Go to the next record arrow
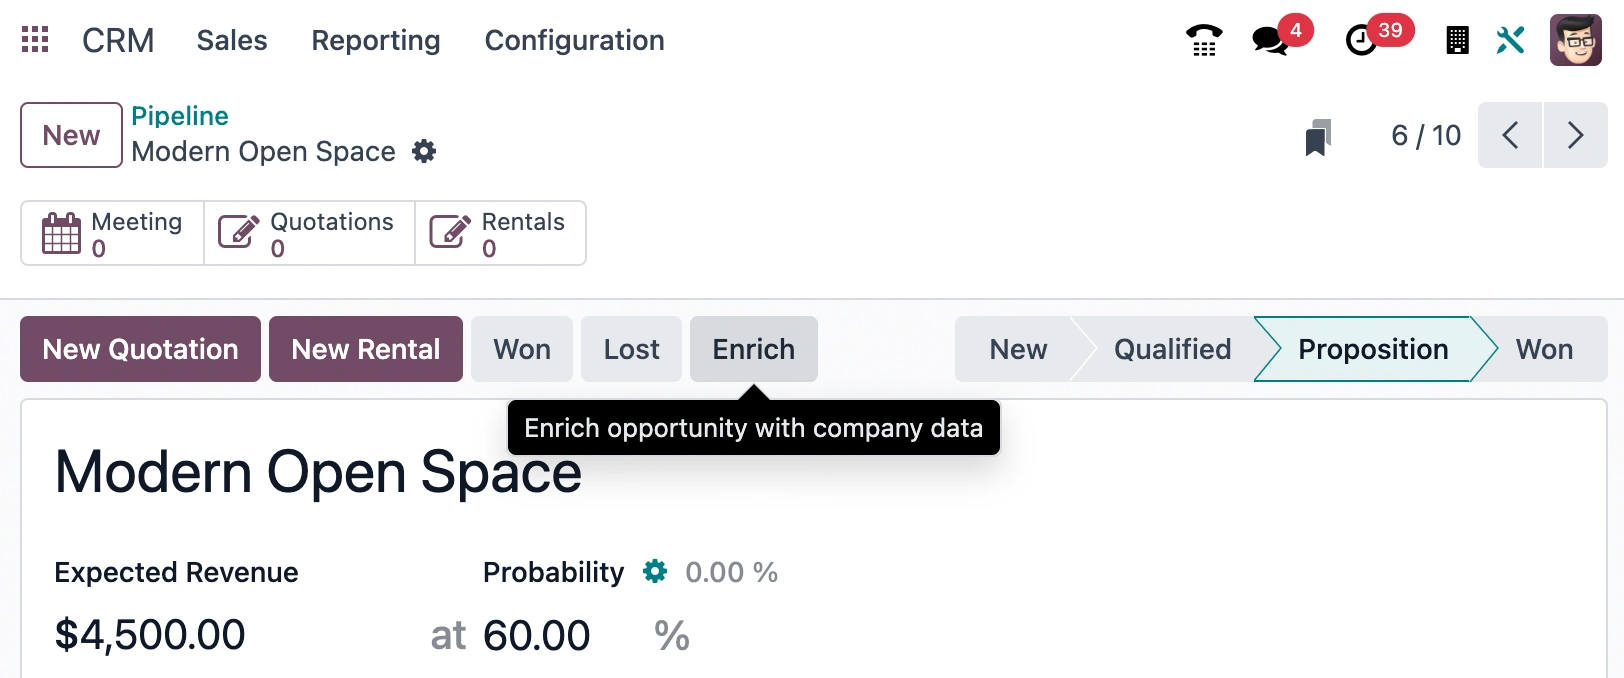Image resolution: width=1624 pixels, height=678 pixels. [x=1575, y=135]
